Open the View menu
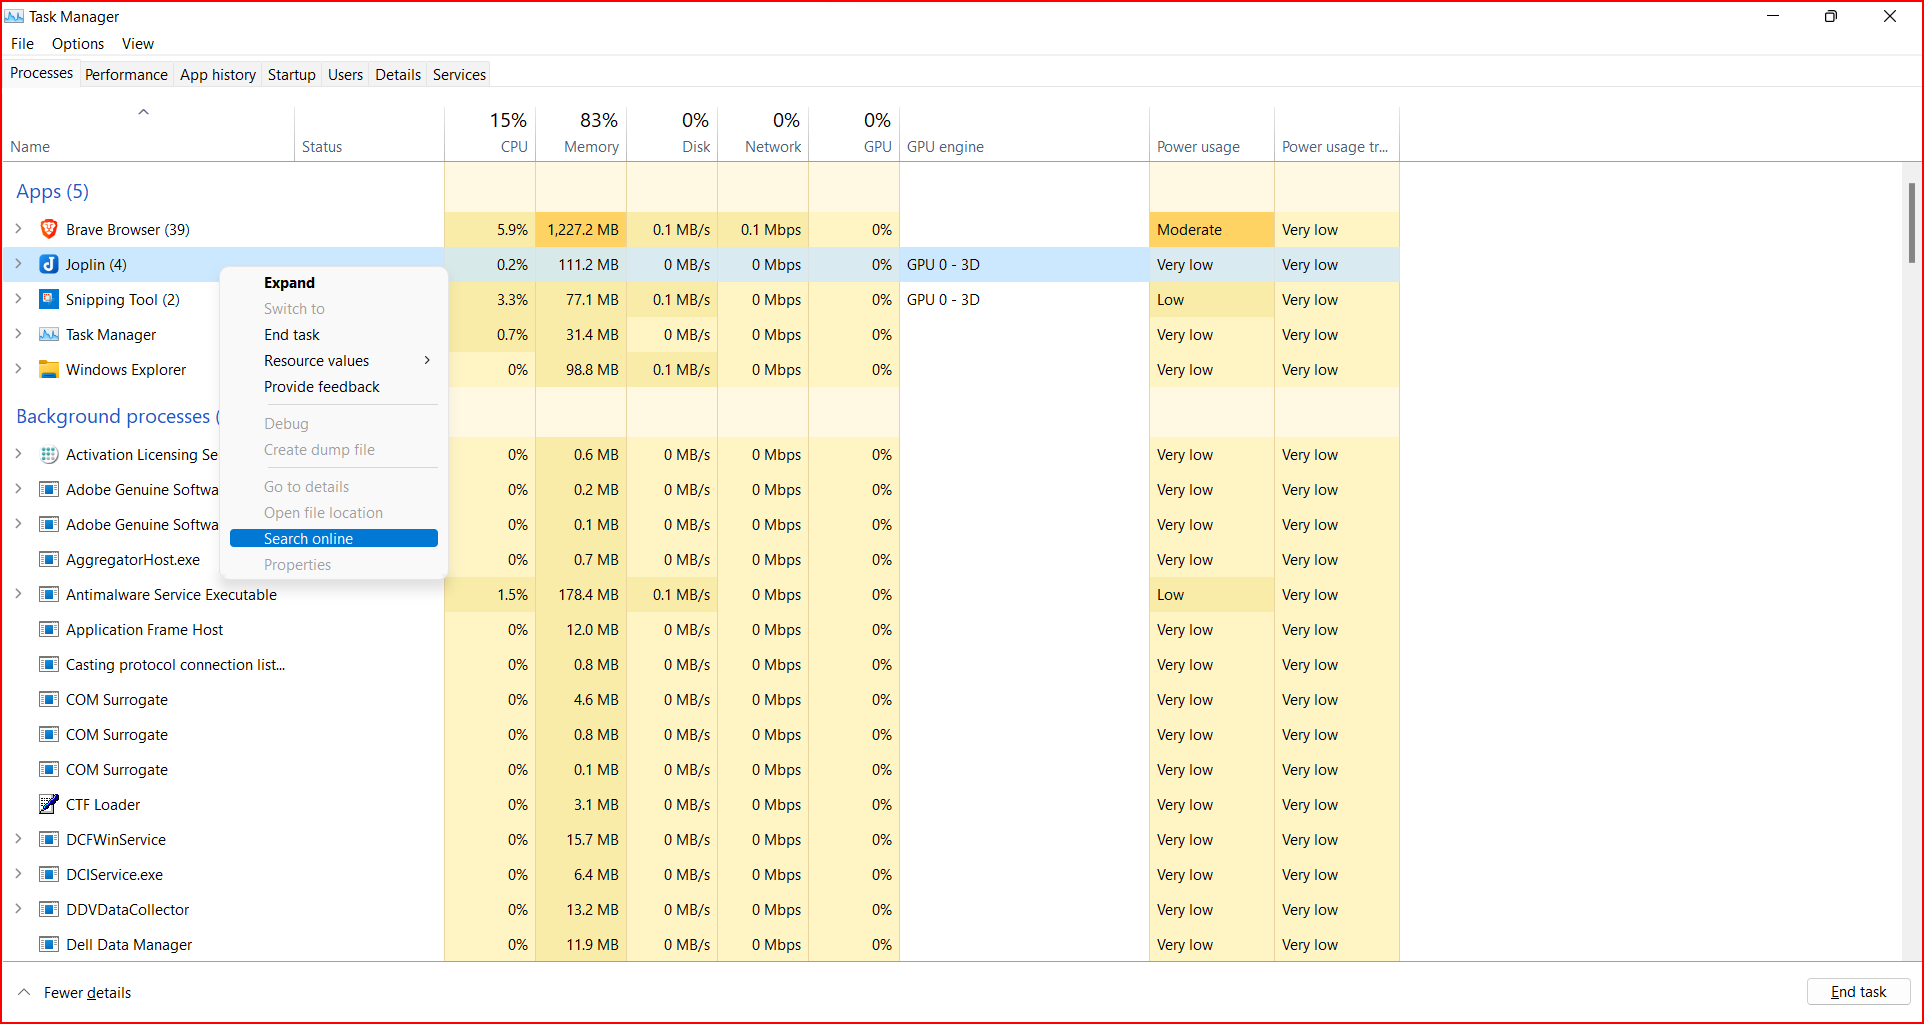The width and height of the screenshot is (1924, 1024). pyautogui.click(x=138, y=44)
